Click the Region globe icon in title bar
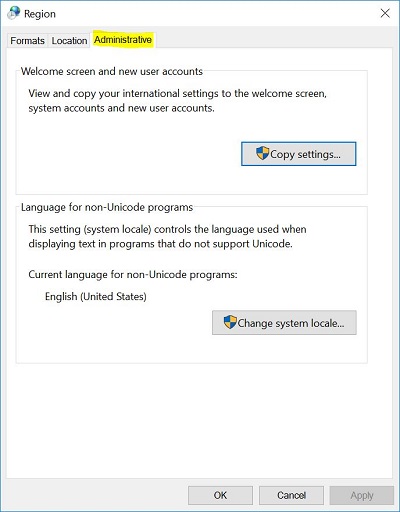The image size is (400, 512). pyautogui.click(x=13, y=13)
